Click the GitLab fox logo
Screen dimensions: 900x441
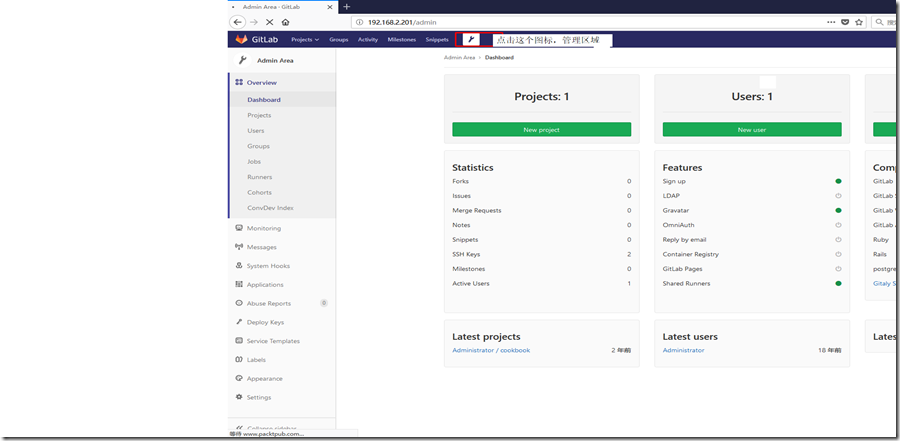tap(241, 40)
